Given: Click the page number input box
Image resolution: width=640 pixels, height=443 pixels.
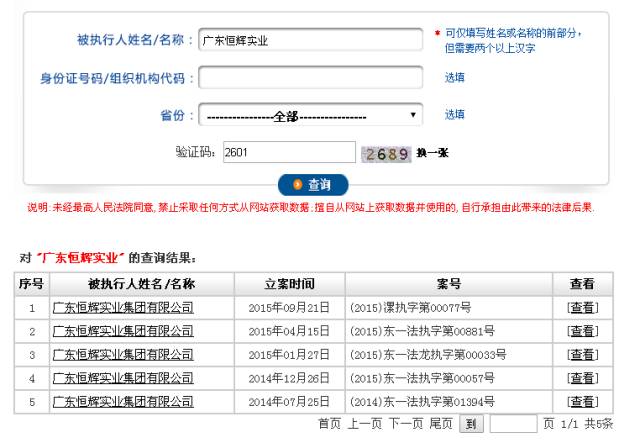Looking at the screenshot, I should (513, 424).
